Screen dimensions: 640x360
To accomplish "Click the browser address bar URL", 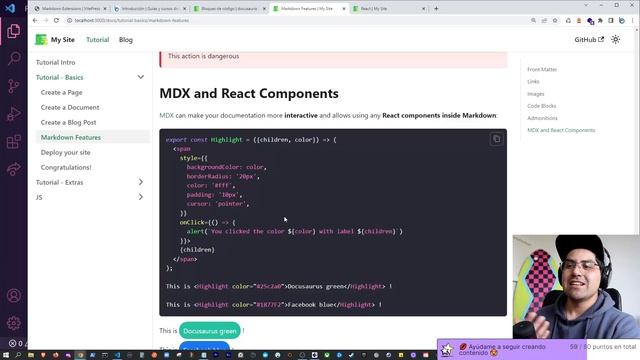I will tap(131, 20).
